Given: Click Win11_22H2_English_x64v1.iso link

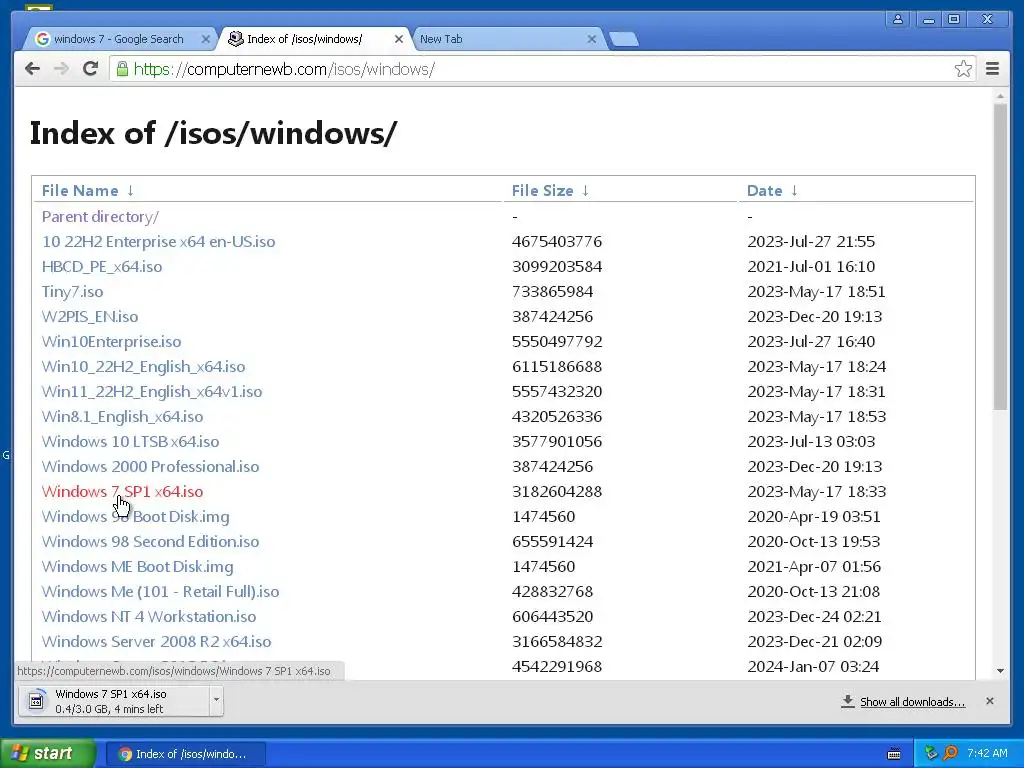Looking at the screenshot, I should 152,392.
